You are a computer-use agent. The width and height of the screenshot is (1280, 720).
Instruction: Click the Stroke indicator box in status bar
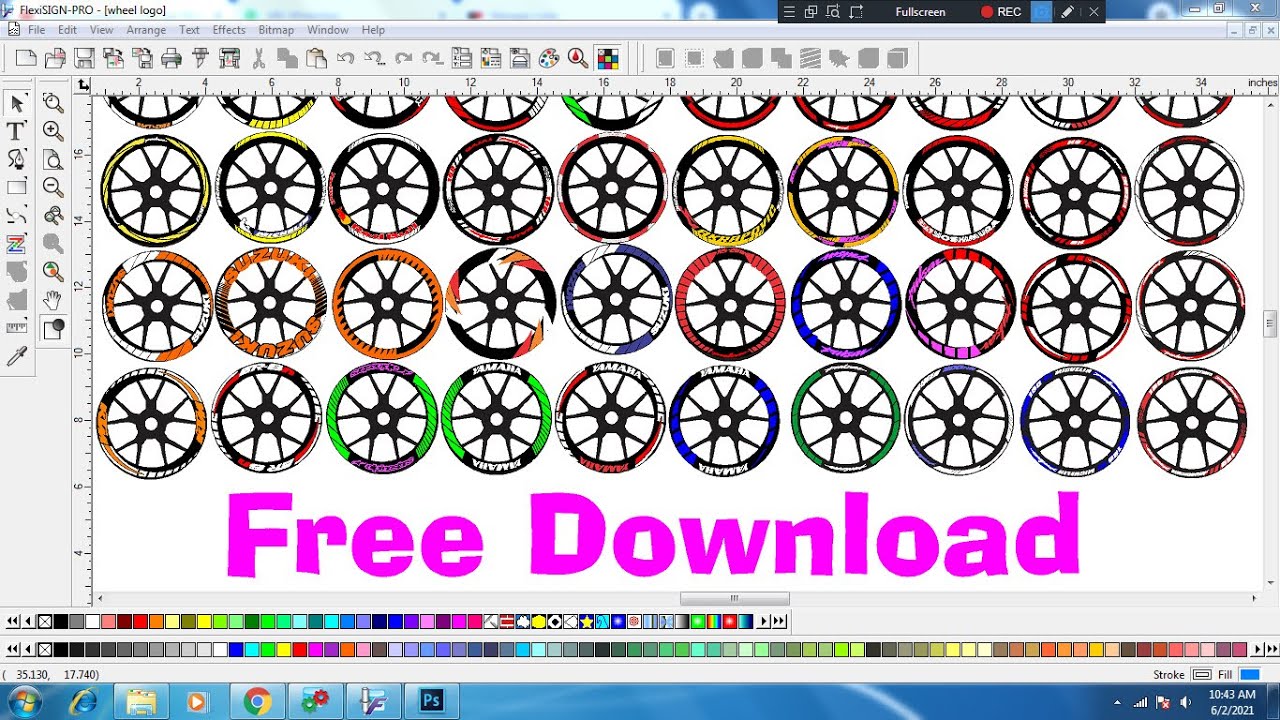tap(1202, 675)
